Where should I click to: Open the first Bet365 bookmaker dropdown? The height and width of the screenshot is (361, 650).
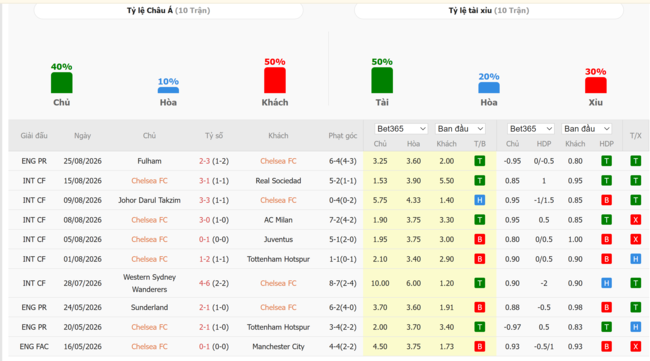[400, 129]
